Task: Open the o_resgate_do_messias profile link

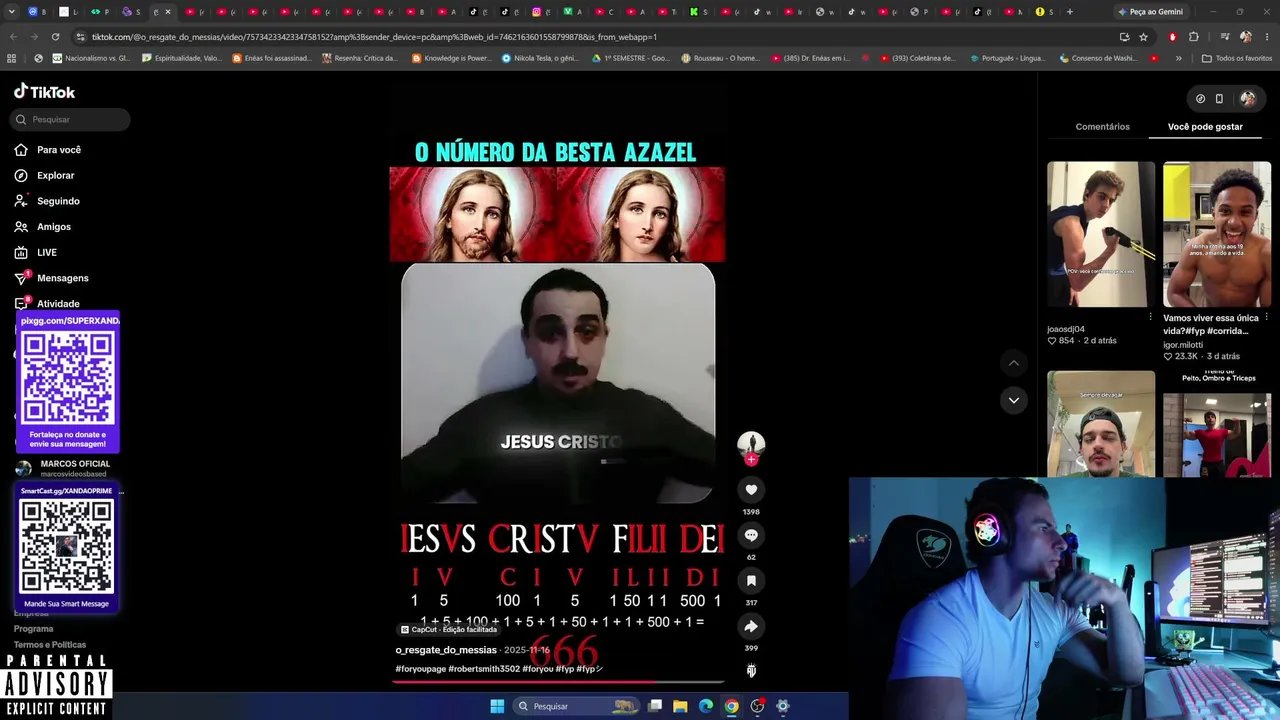Action: click(x=446, y=650)
